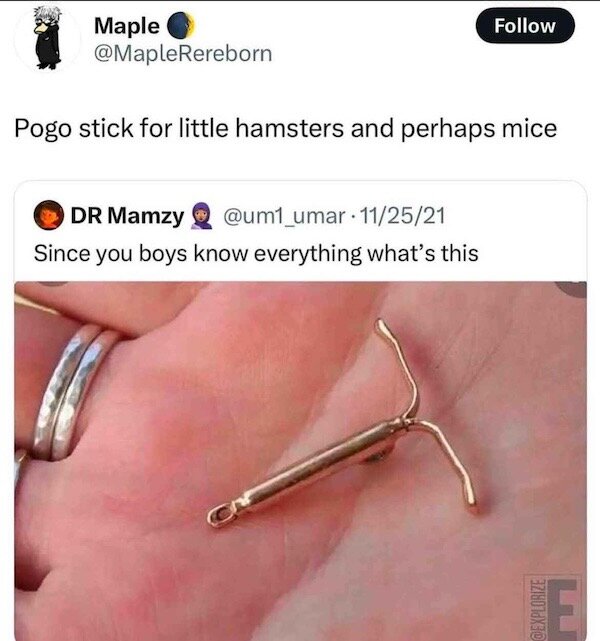600x641 pixels.
Task: Click the dark mark at photo's top-left corner
Action: (x=54, y=283)
